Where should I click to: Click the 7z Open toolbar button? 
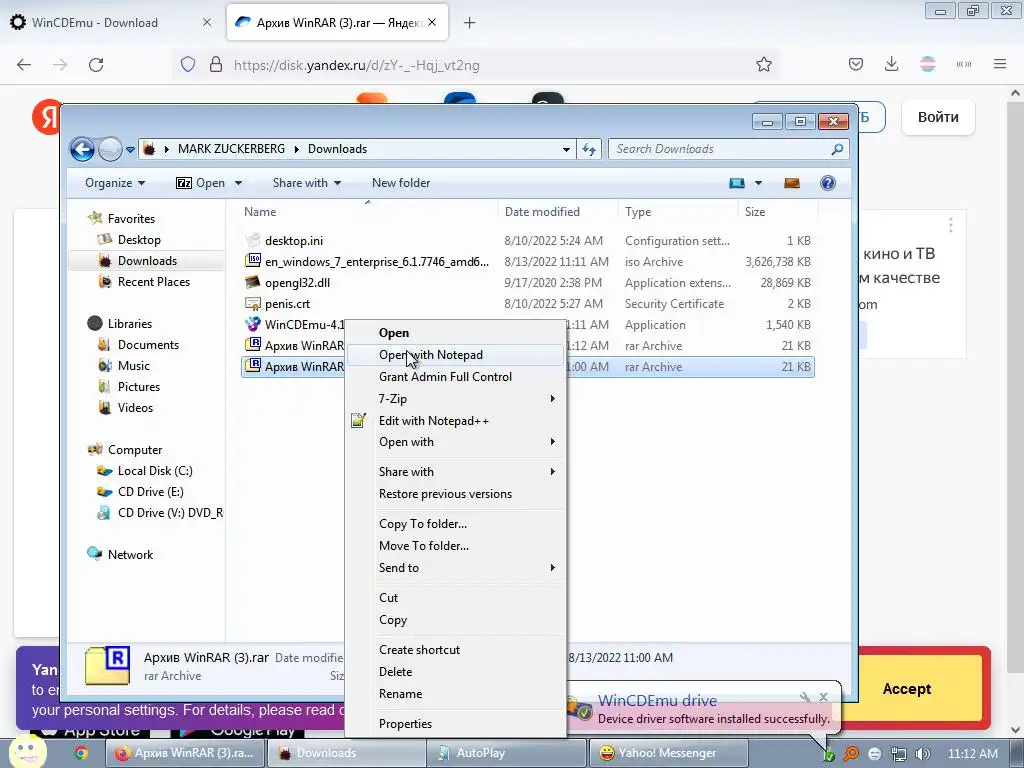coord(200,183)
